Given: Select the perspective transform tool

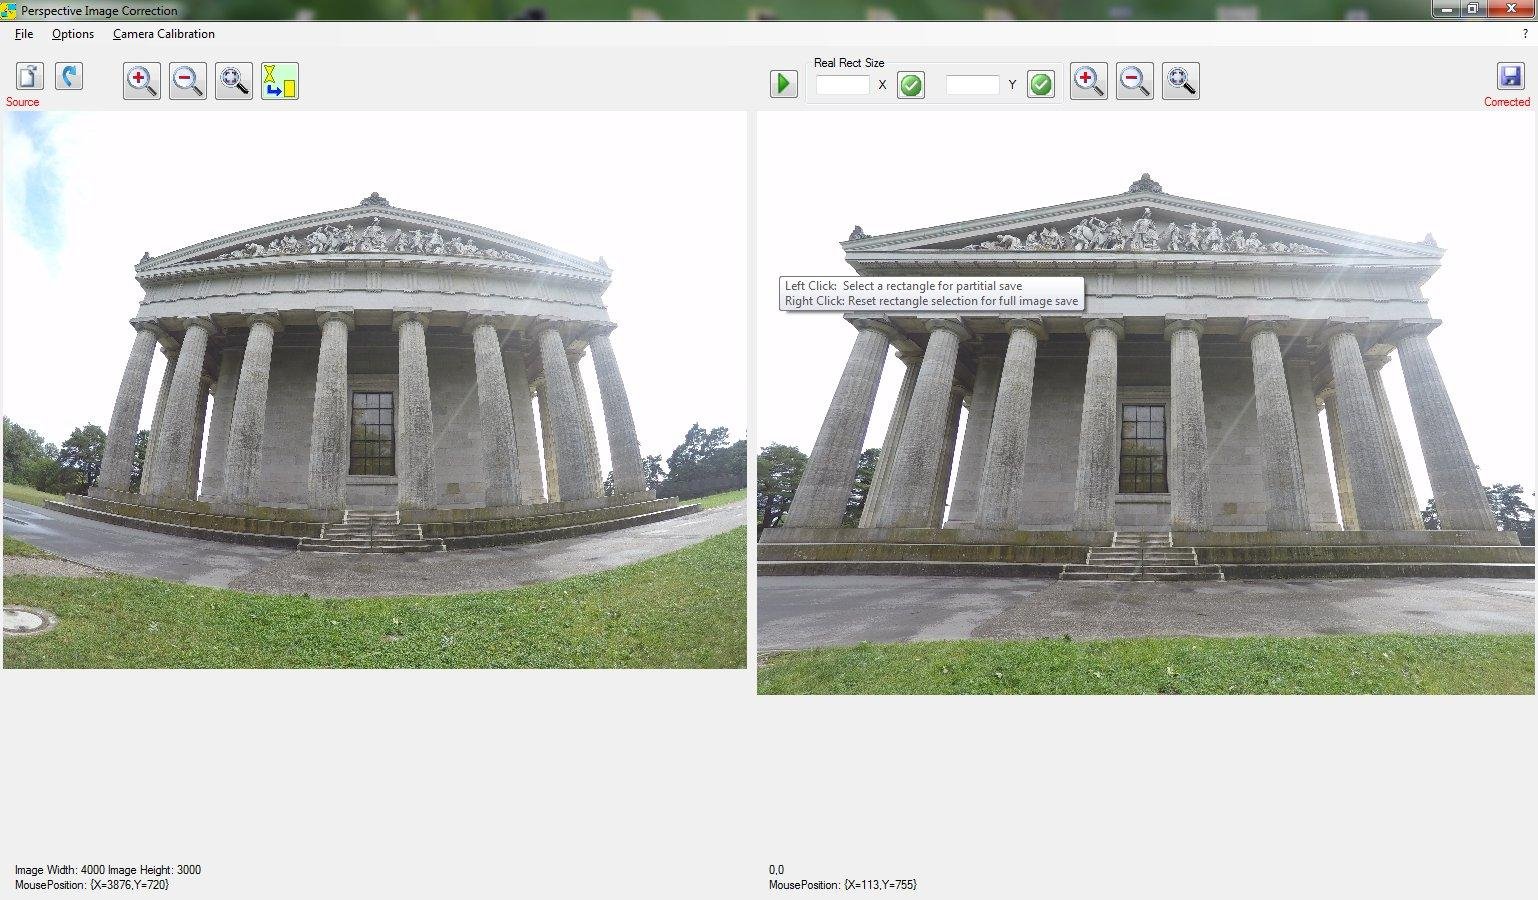Looking at the screenshot, I should click(279, 81).
